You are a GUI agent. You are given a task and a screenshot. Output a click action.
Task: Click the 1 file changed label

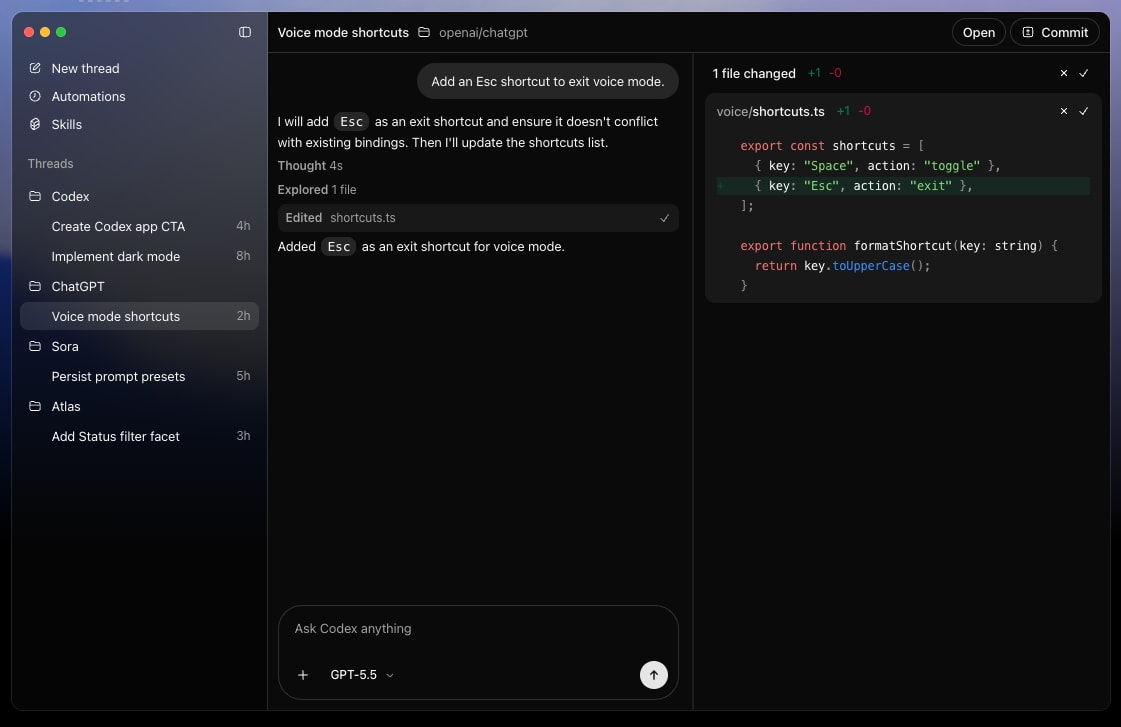(754, 73)
